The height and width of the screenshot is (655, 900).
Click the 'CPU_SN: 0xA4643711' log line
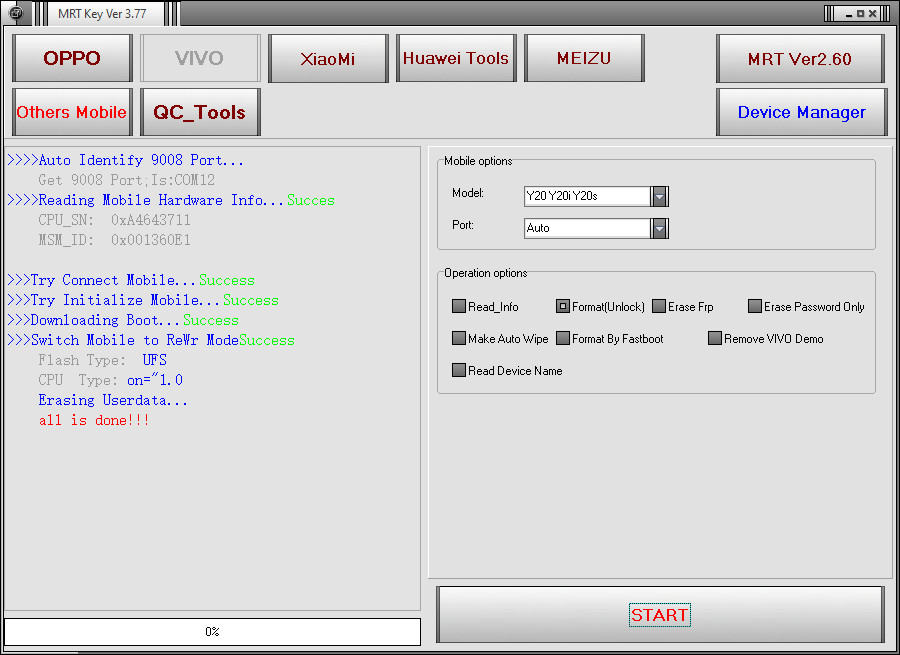(x=114, y=220)
